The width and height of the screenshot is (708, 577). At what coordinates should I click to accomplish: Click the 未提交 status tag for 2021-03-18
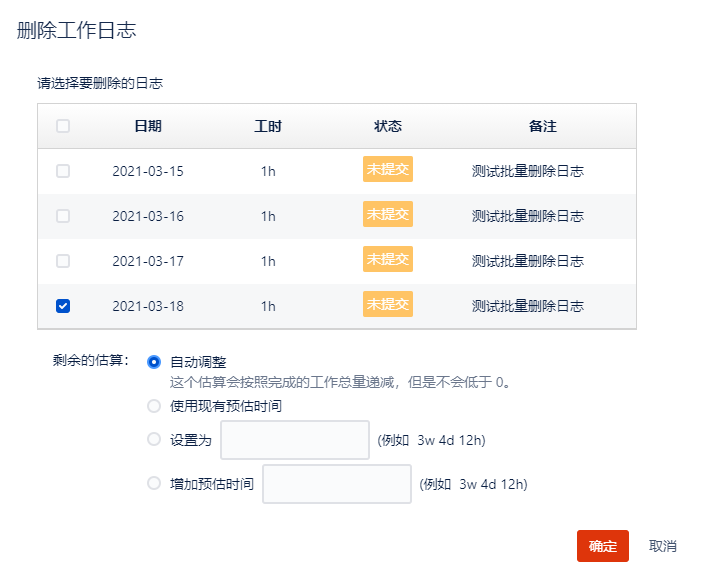[387, 304]
